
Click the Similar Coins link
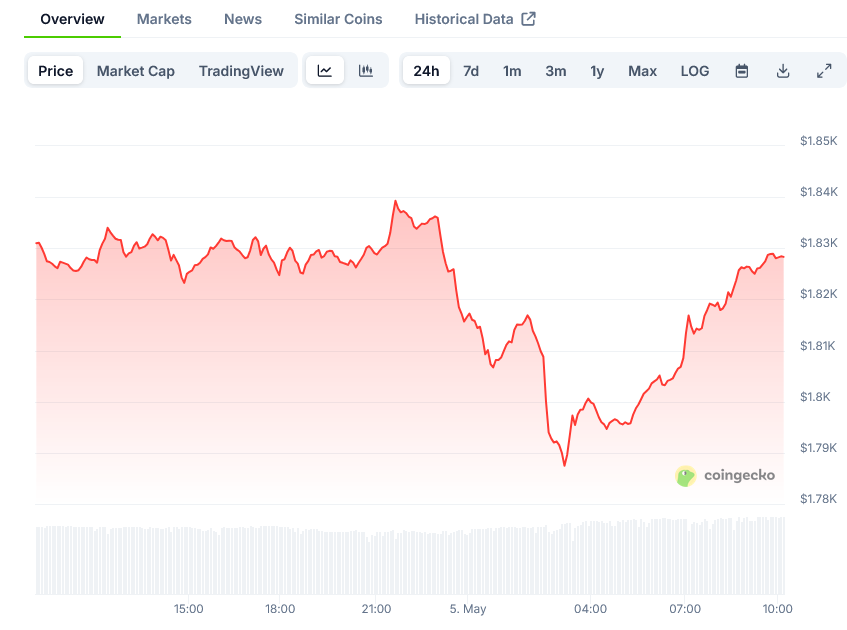click(337, 18)
